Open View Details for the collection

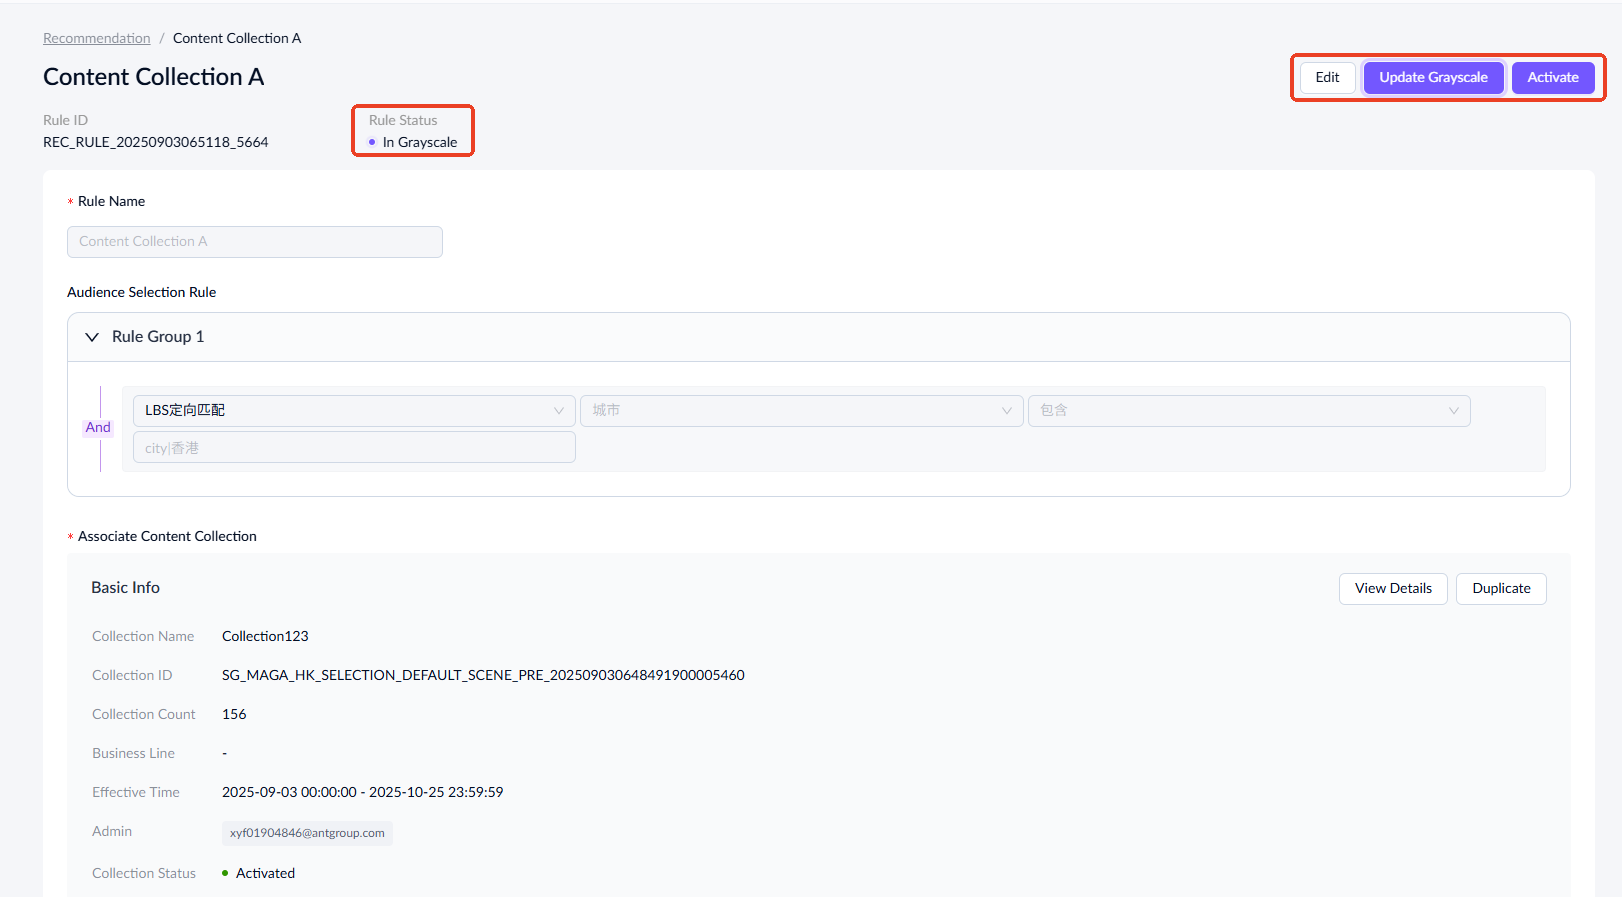(1392, 588)
